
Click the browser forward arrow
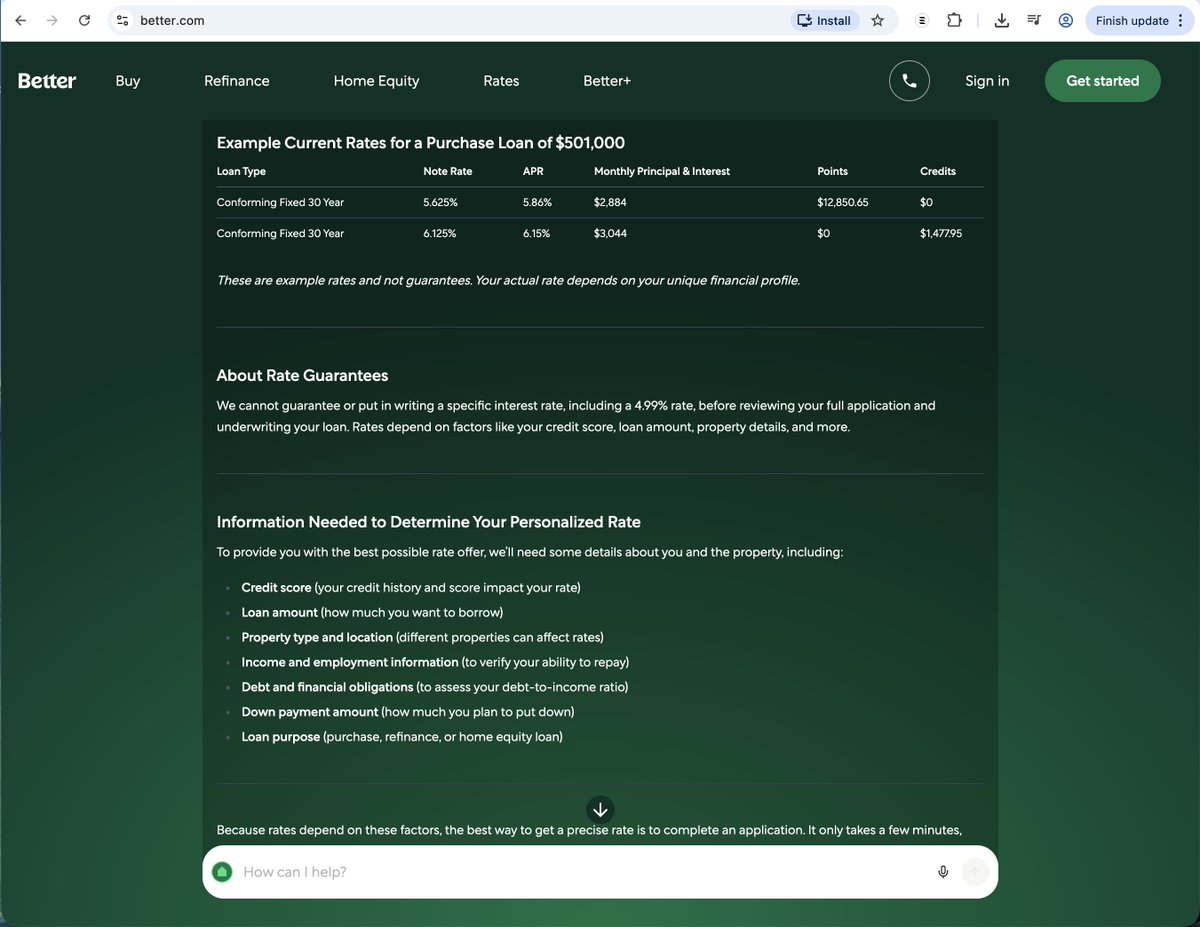point(52,20)
